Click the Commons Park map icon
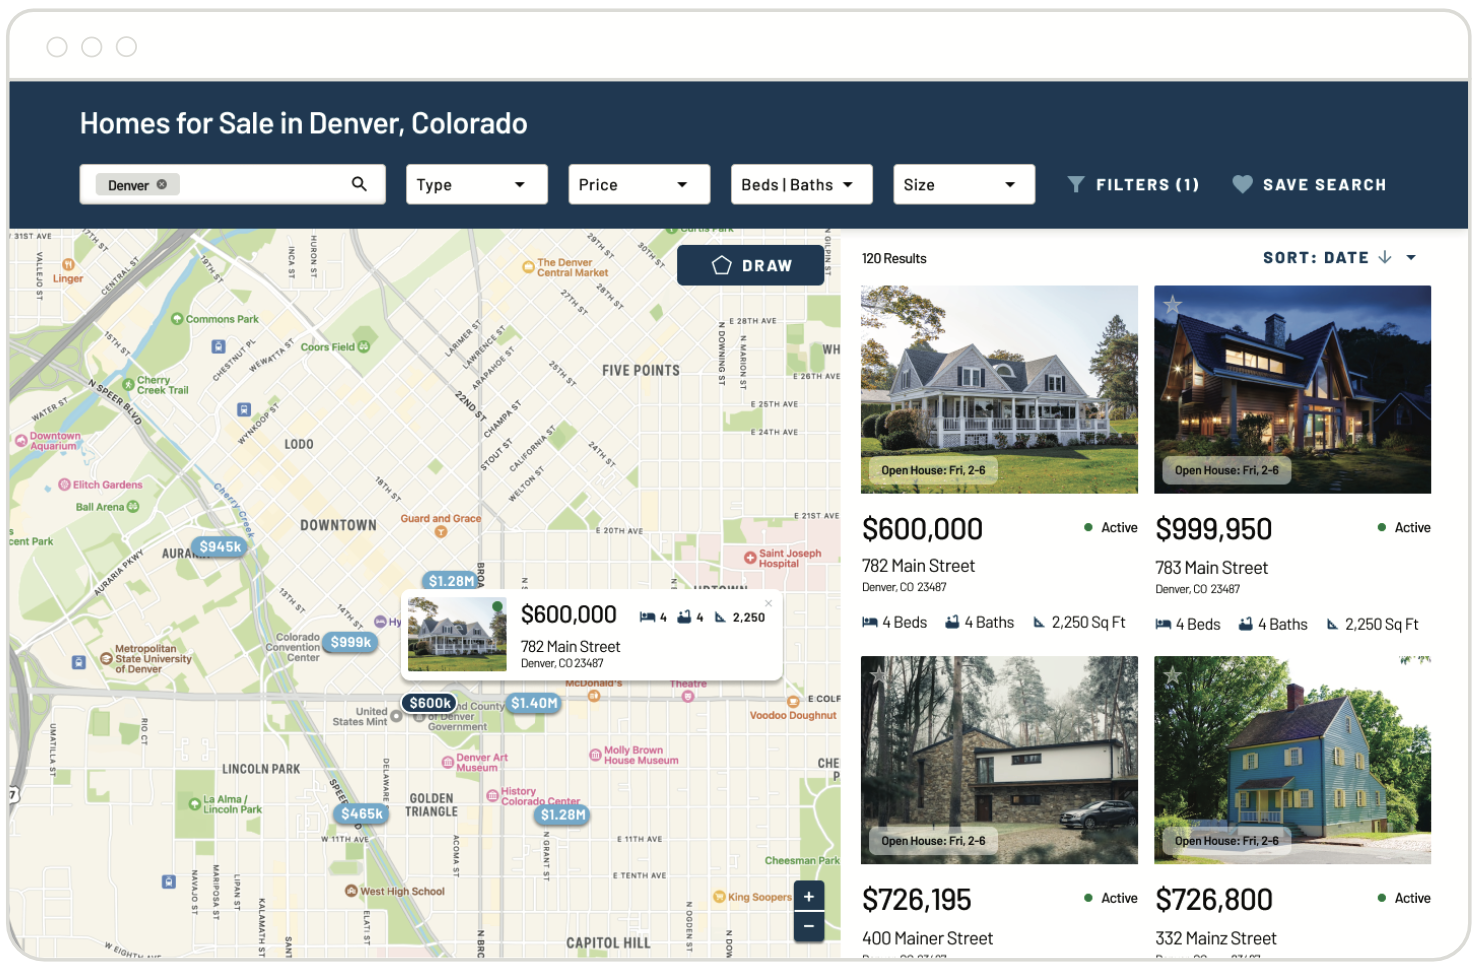This screenshot has width=1478, height=970. coord(177,319)
